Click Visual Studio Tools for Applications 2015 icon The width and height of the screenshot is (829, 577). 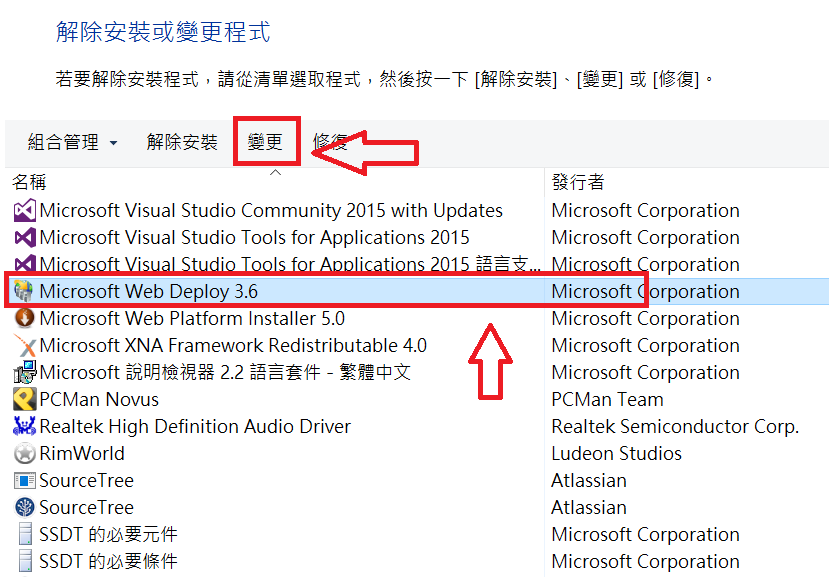[x=24, y=237]
